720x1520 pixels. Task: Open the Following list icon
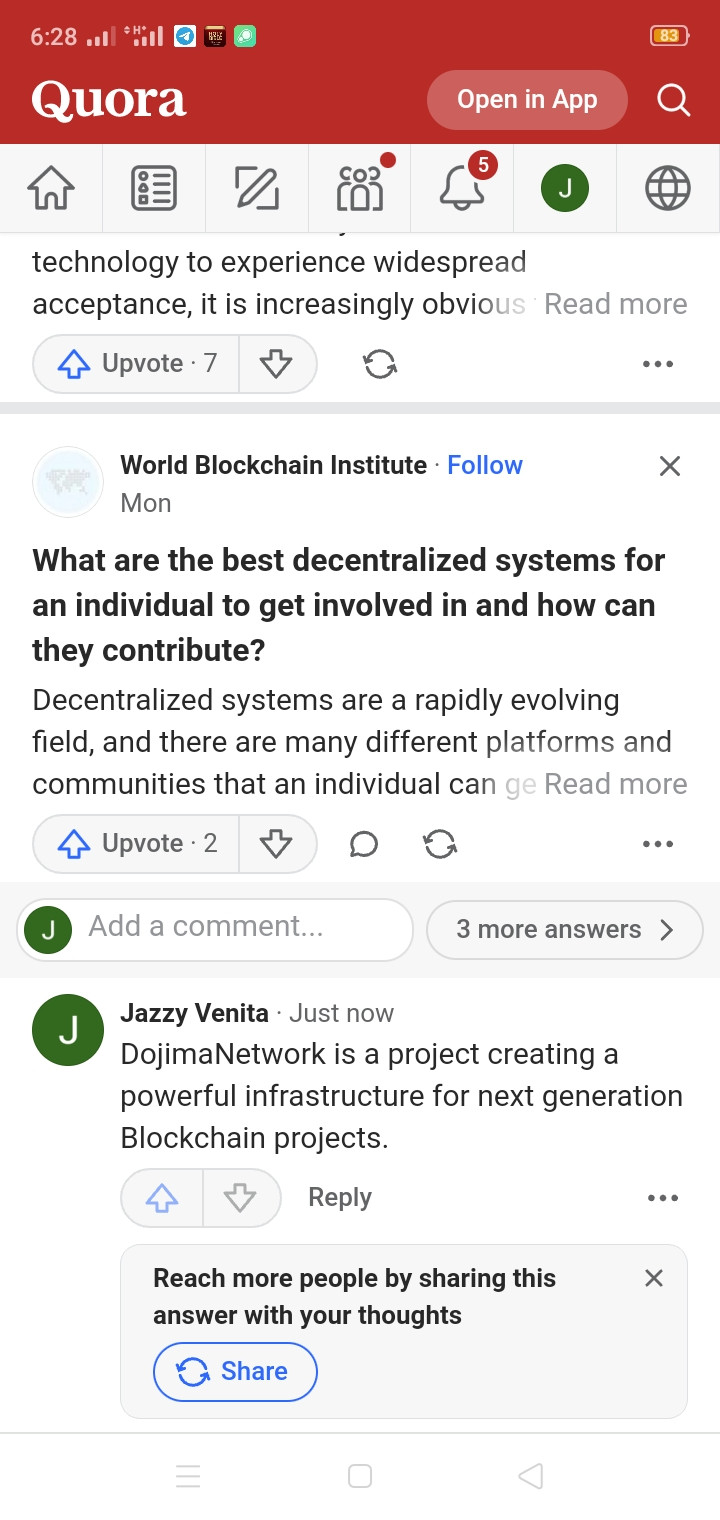tap(154, 188)
